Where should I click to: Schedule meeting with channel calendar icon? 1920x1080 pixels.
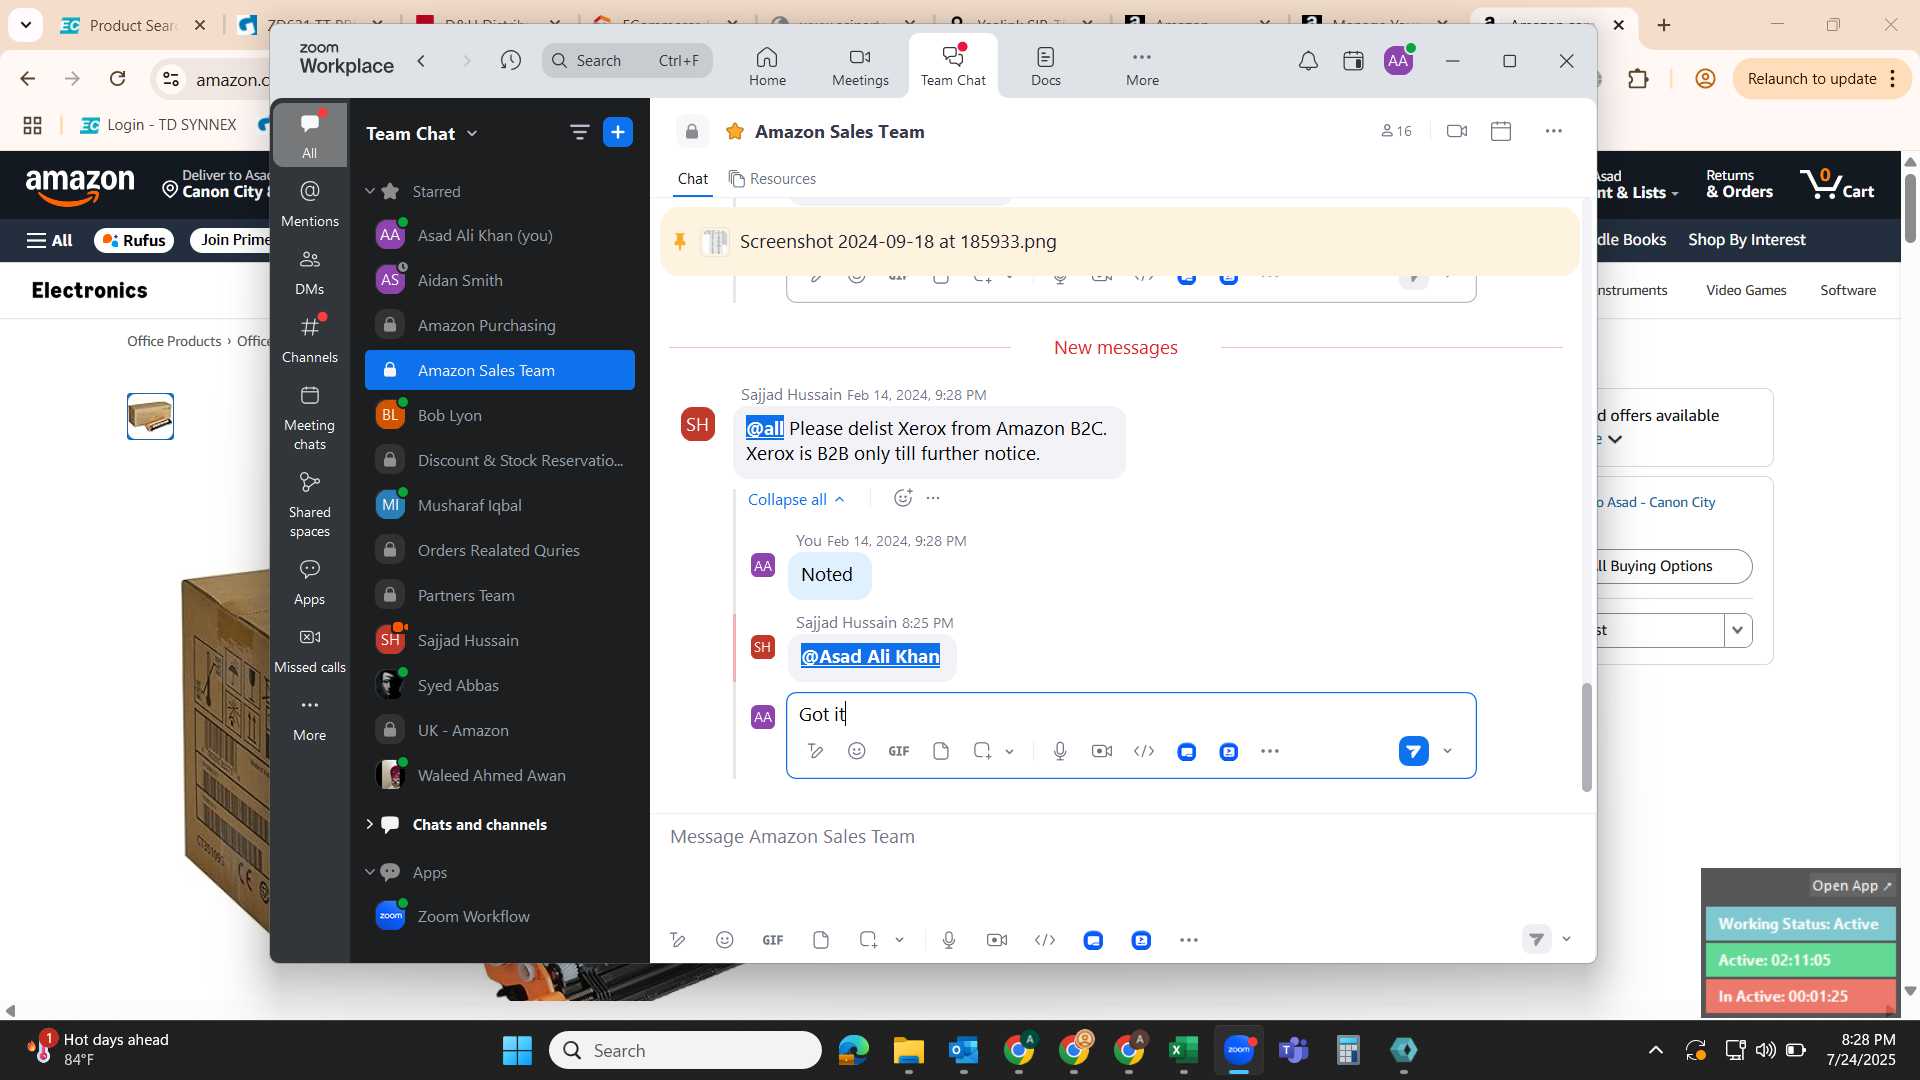pos(1501,131)
